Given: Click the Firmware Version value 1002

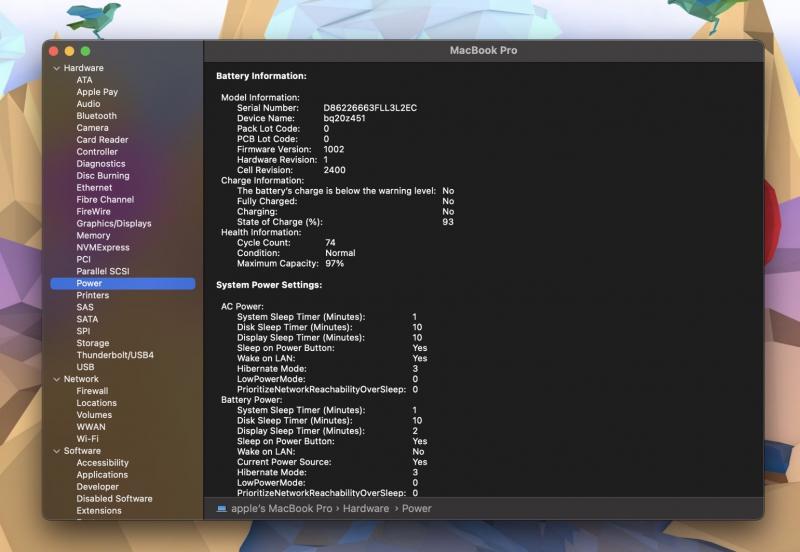Looking at the screenshot, I should point(334,149).
